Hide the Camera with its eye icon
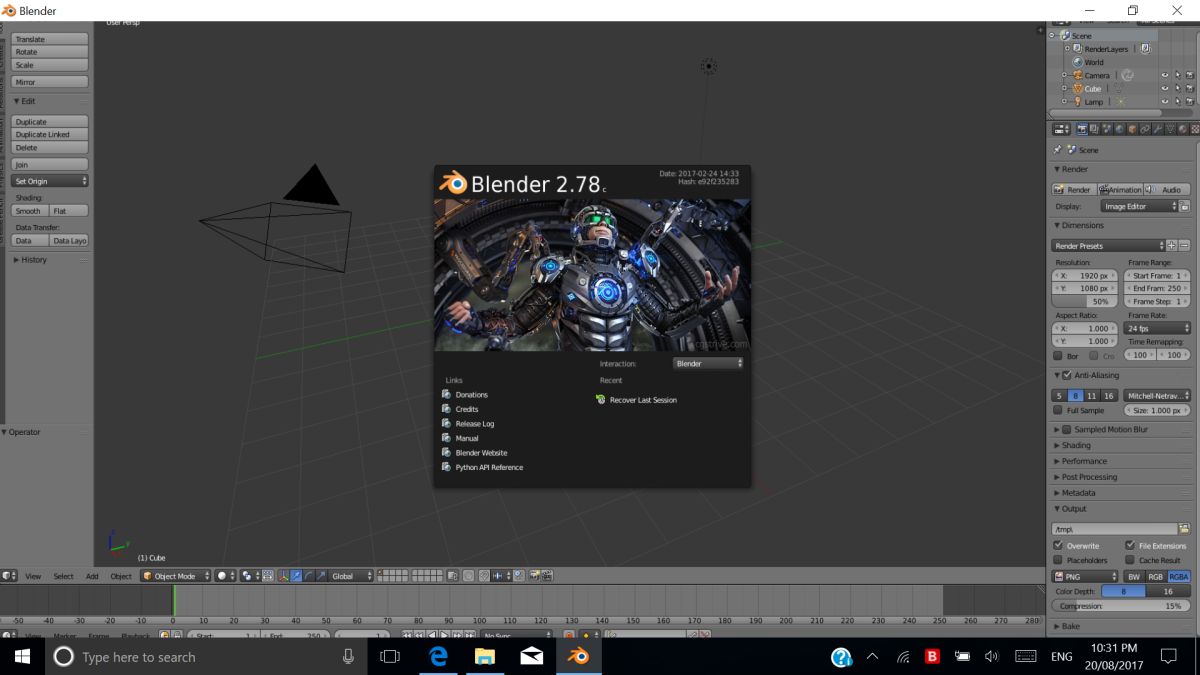 click(x=1164, y=75)
